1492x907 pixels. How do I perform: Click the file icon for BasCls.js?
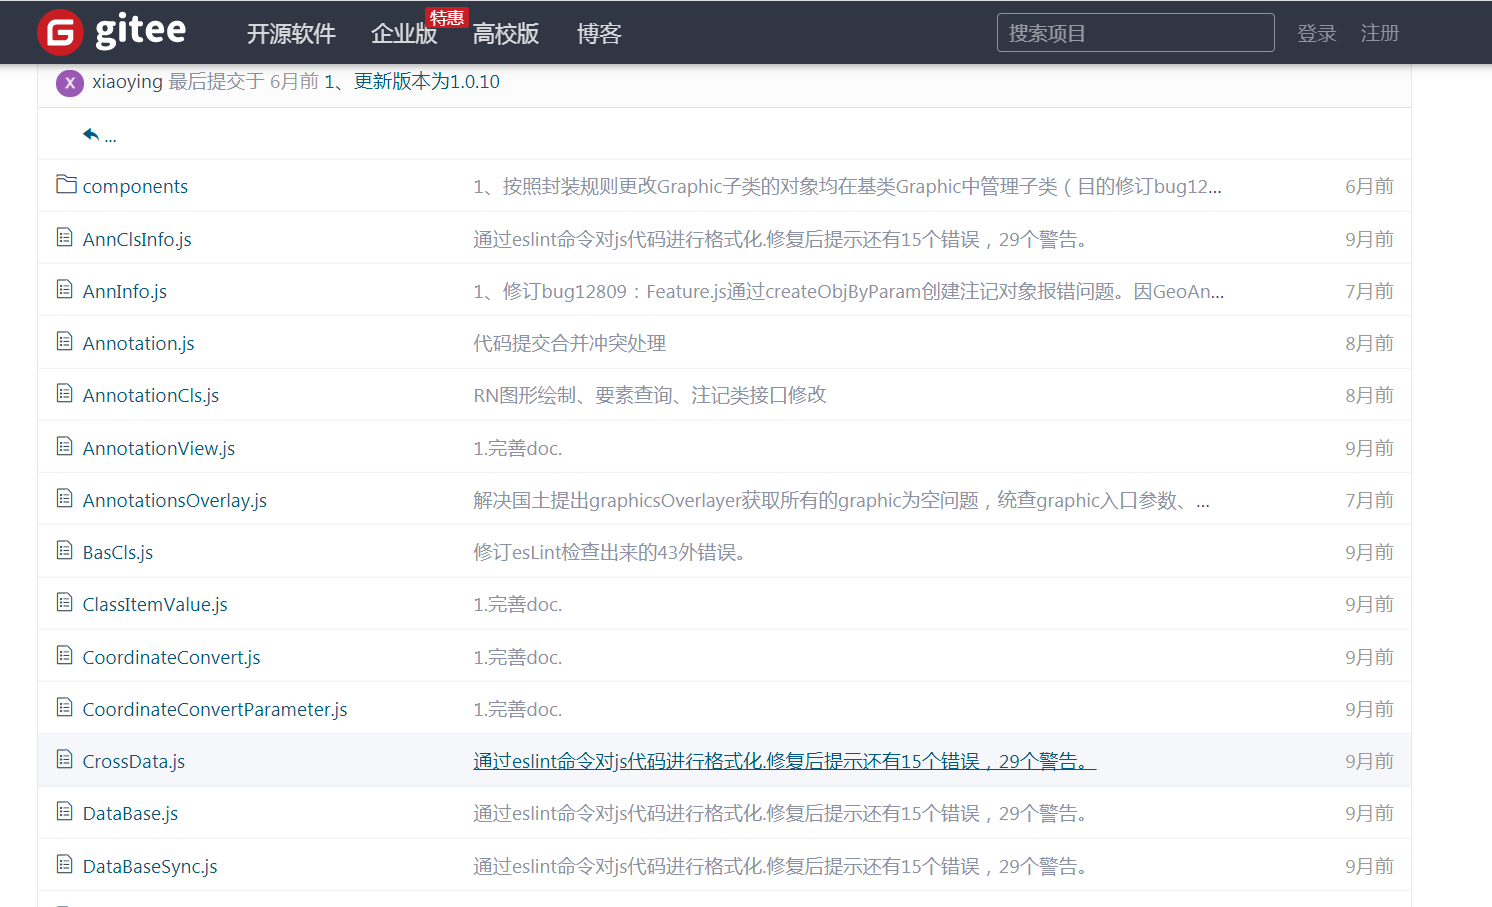pyautogui.click(x=65, y=551)
